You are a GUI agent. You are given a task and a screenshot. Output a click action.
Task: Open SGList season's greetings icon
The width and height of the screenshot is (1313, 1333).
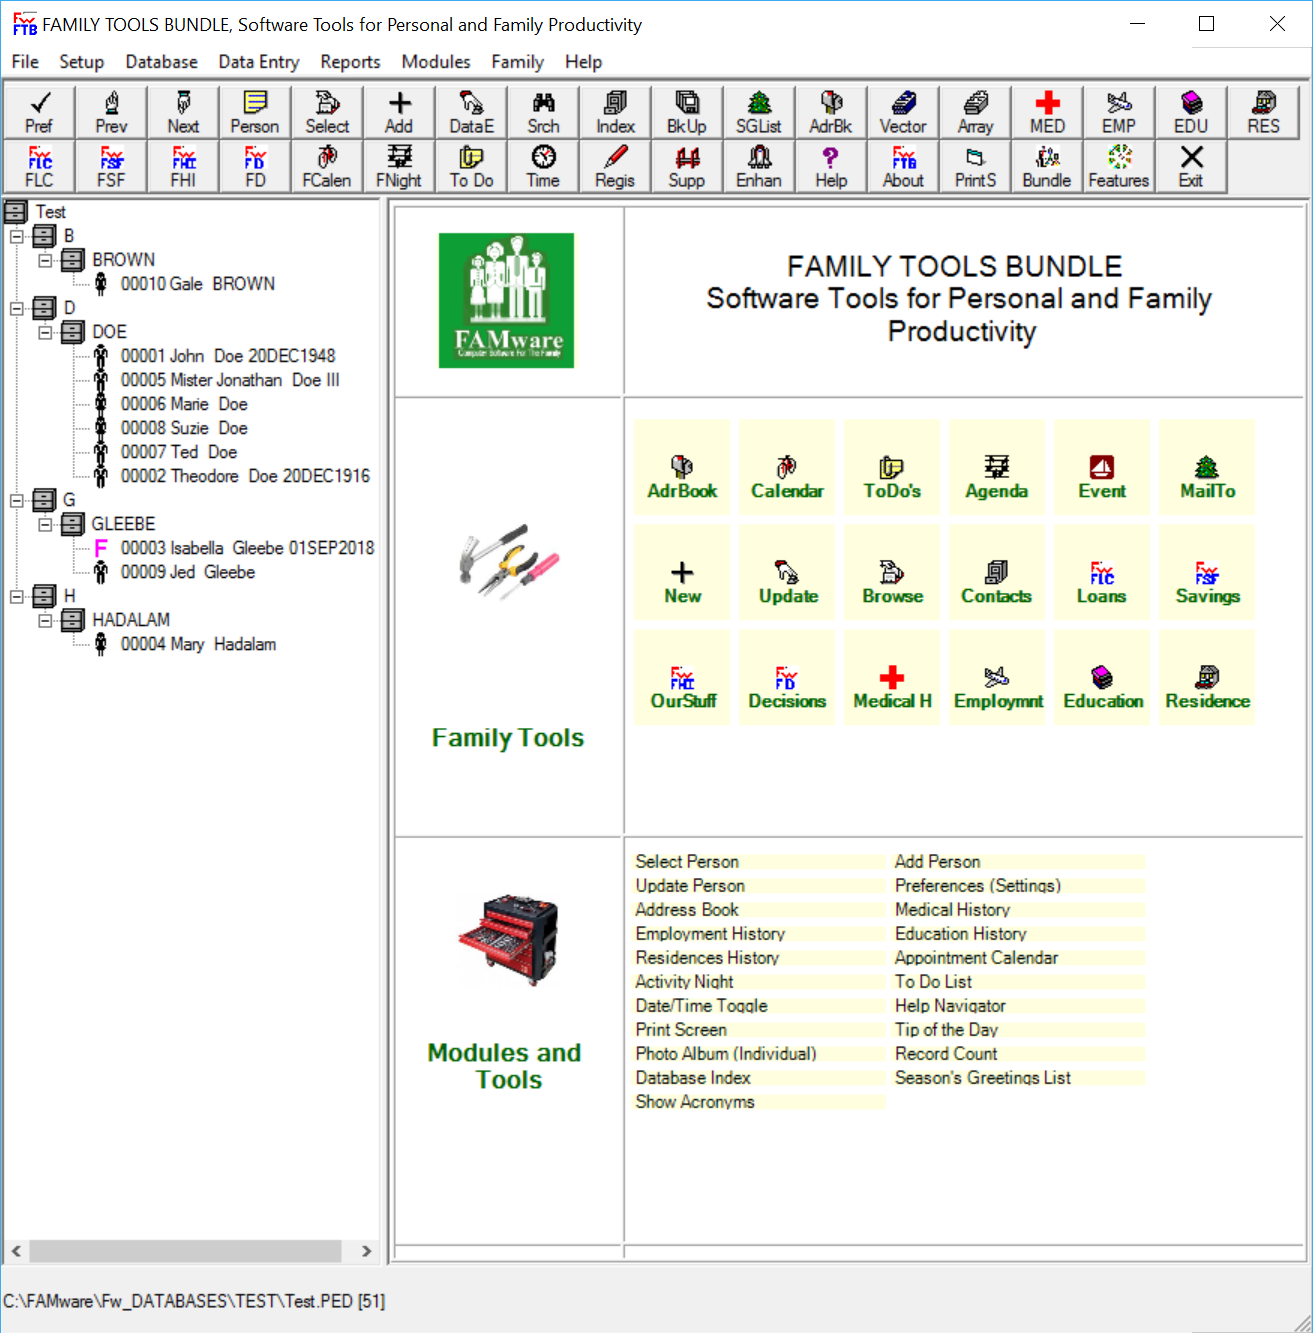point(759,112)
